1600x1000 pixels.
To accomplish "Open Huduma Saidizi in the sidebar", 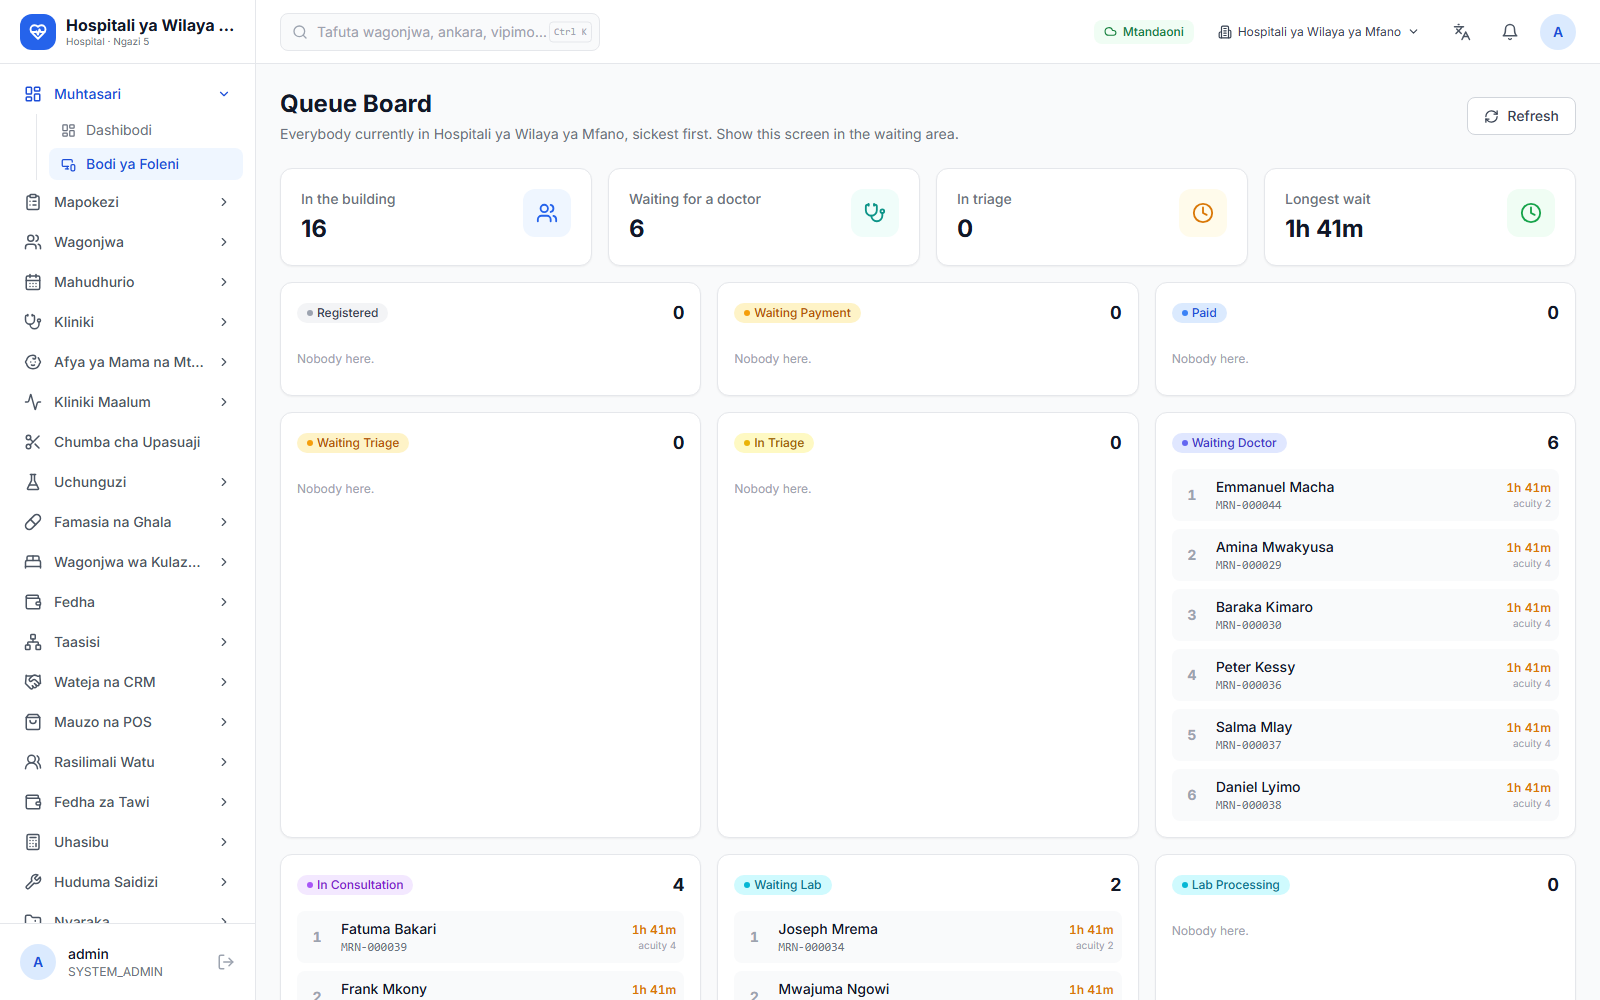I will coord(128,882).
